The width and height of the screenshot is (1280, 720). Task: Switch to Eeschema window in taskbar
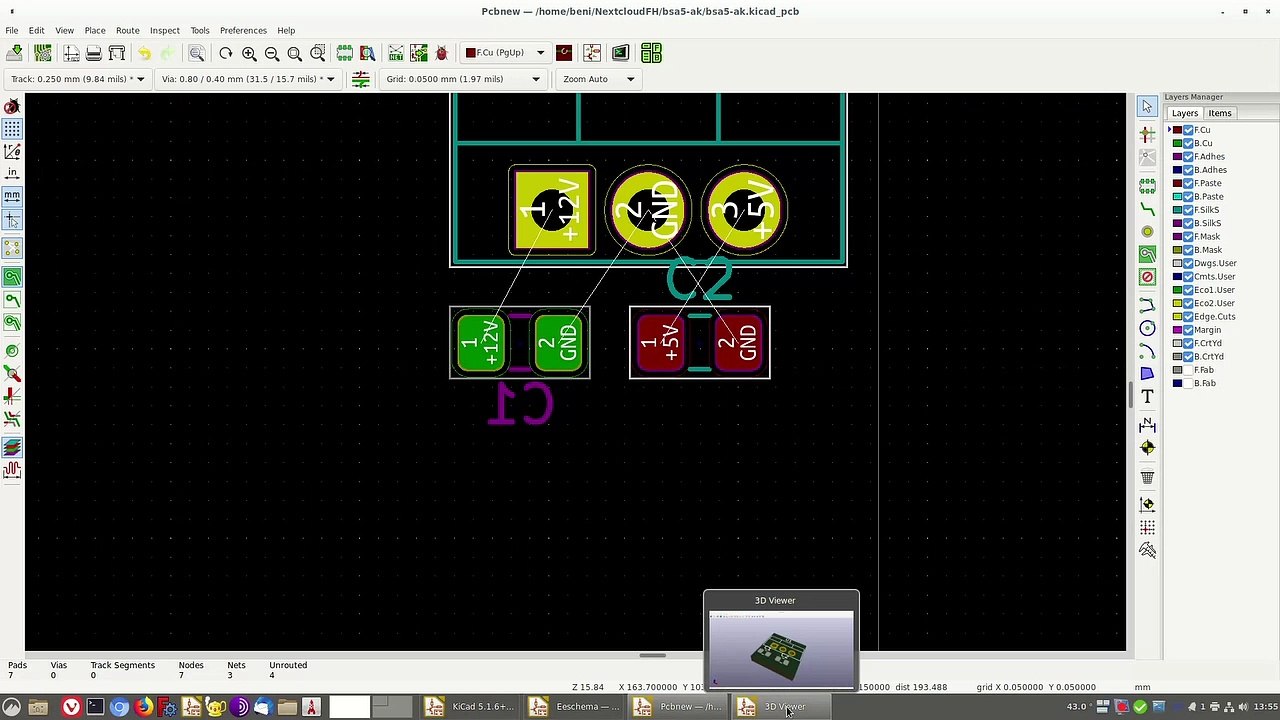point(576,707)
